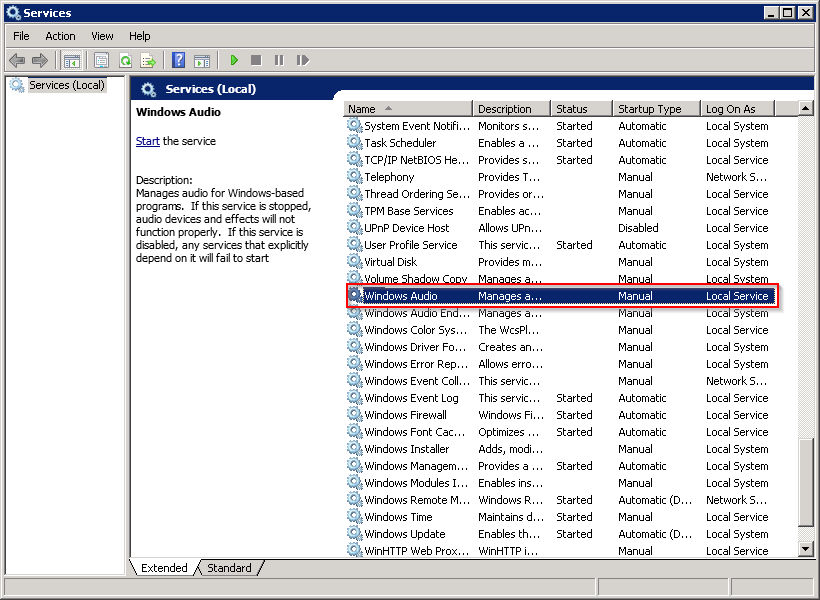Switch to the Extended tab

(x=164, y=568)
